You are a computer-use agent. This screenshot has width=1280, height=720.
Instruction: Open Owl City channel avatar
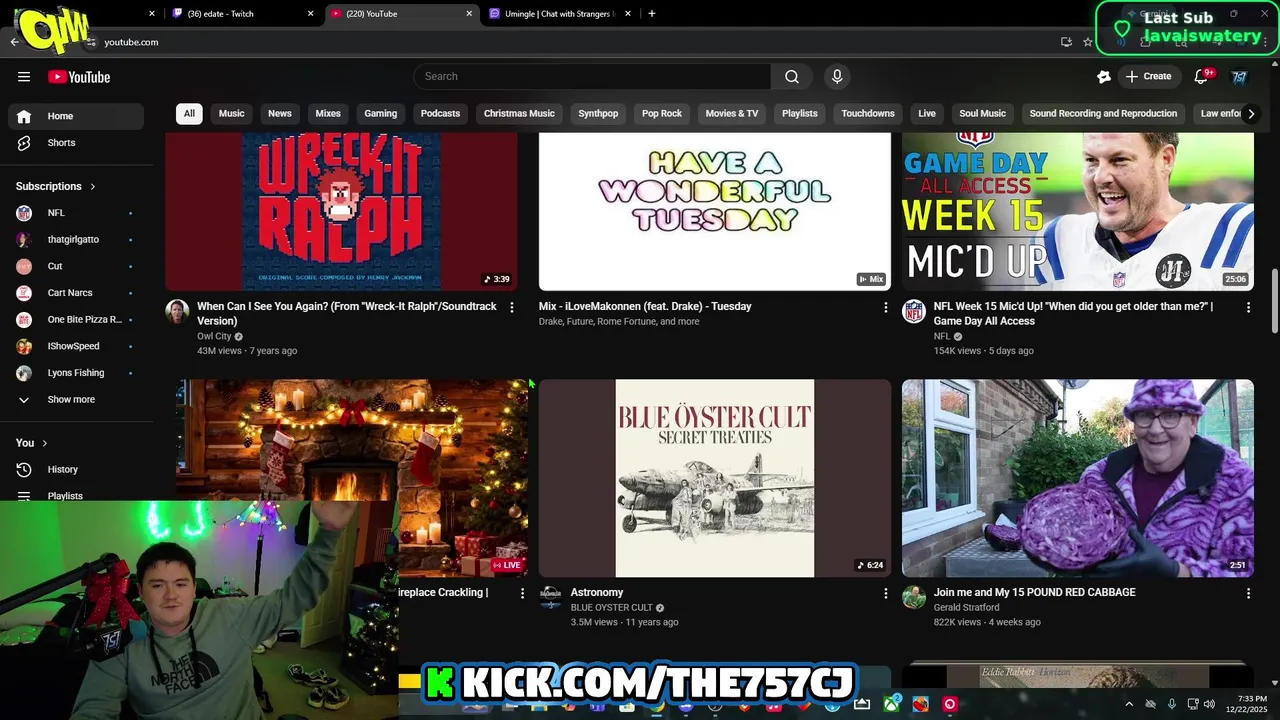(177, 311)
